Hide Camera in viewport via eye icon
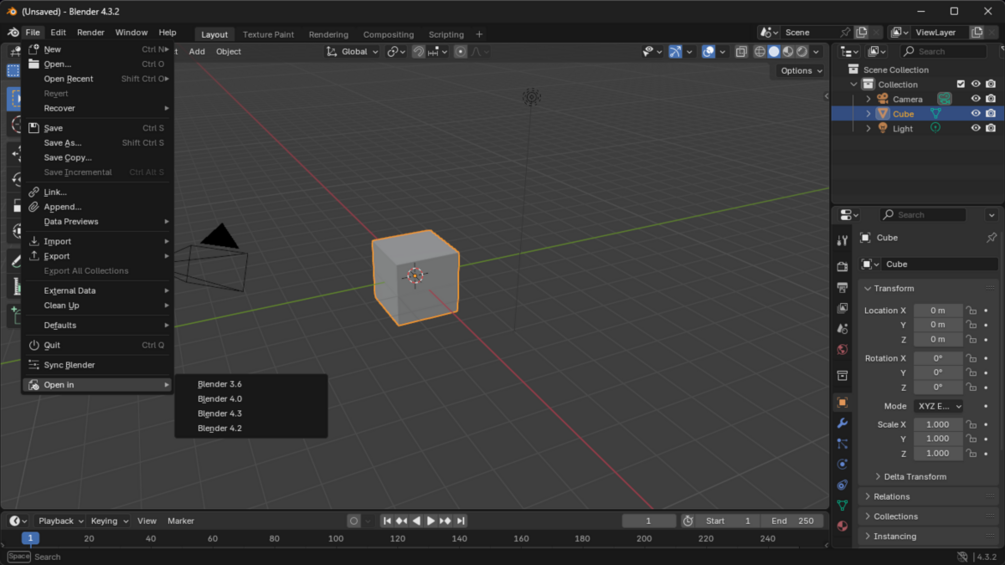The height and width of the screenshot is (565, 1005). [x=976, y=99]
